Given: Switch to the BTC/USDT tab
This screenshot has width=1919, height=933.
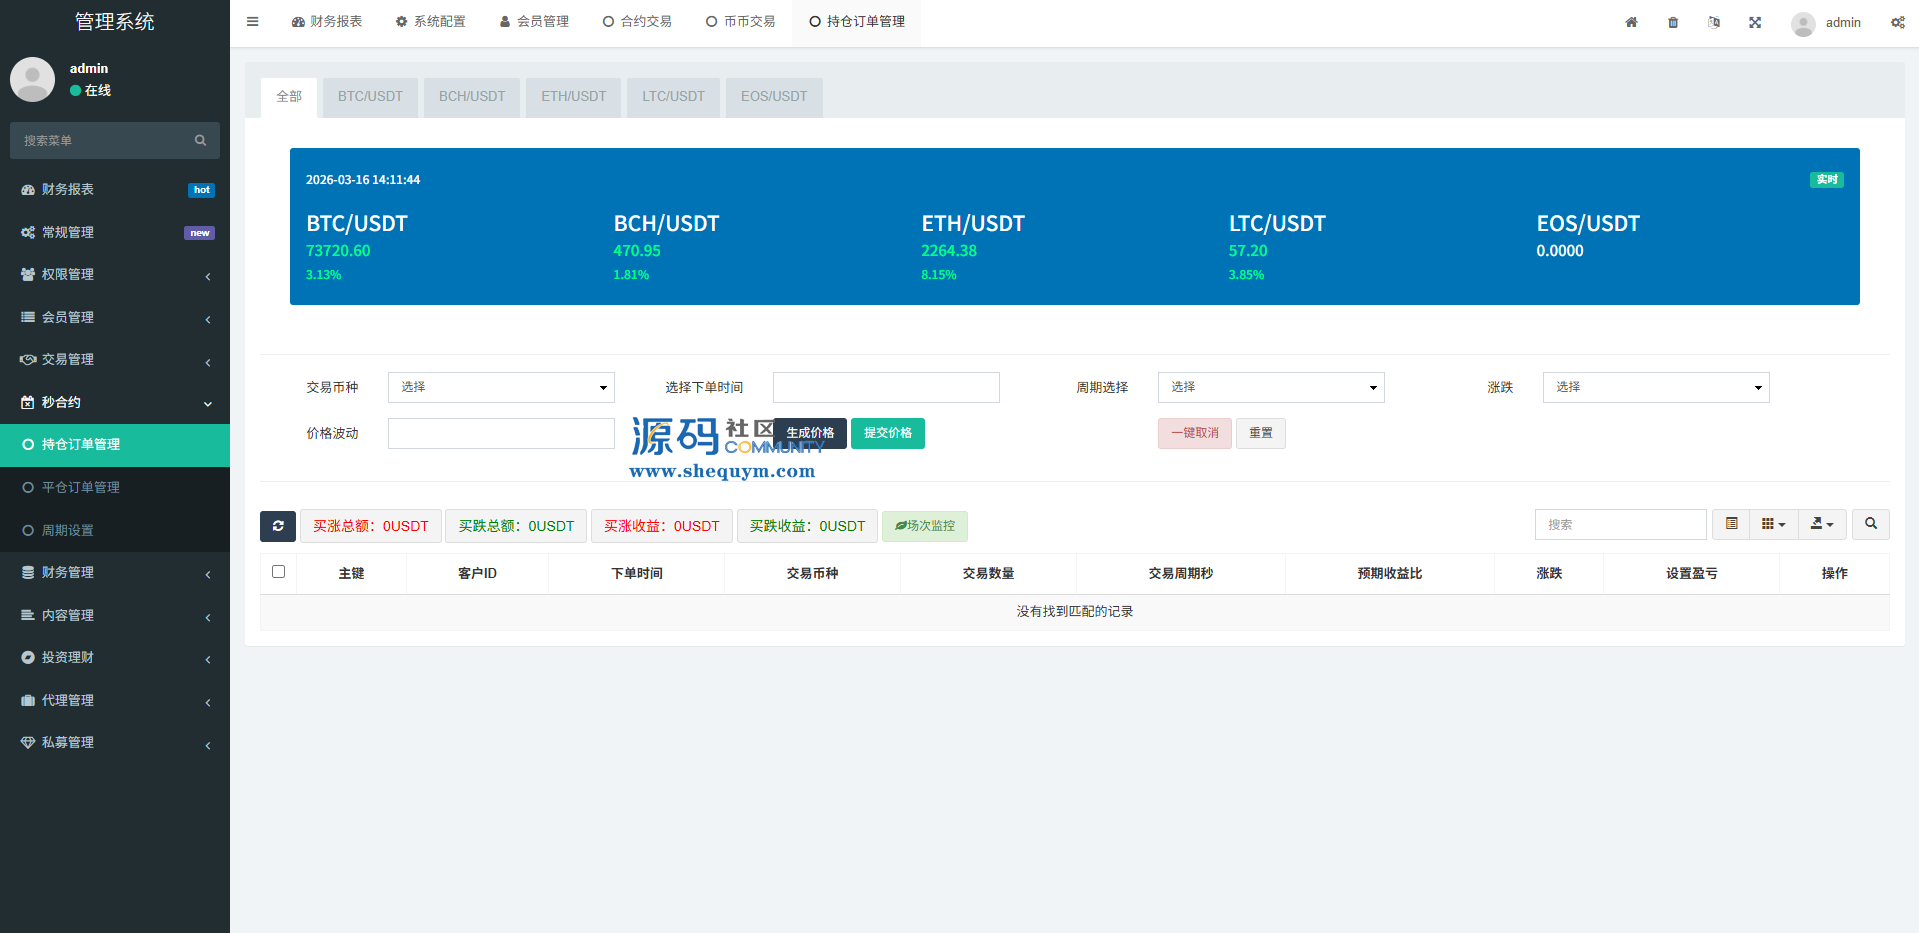Looking at the screenshot, I should (x=370, y=97).
